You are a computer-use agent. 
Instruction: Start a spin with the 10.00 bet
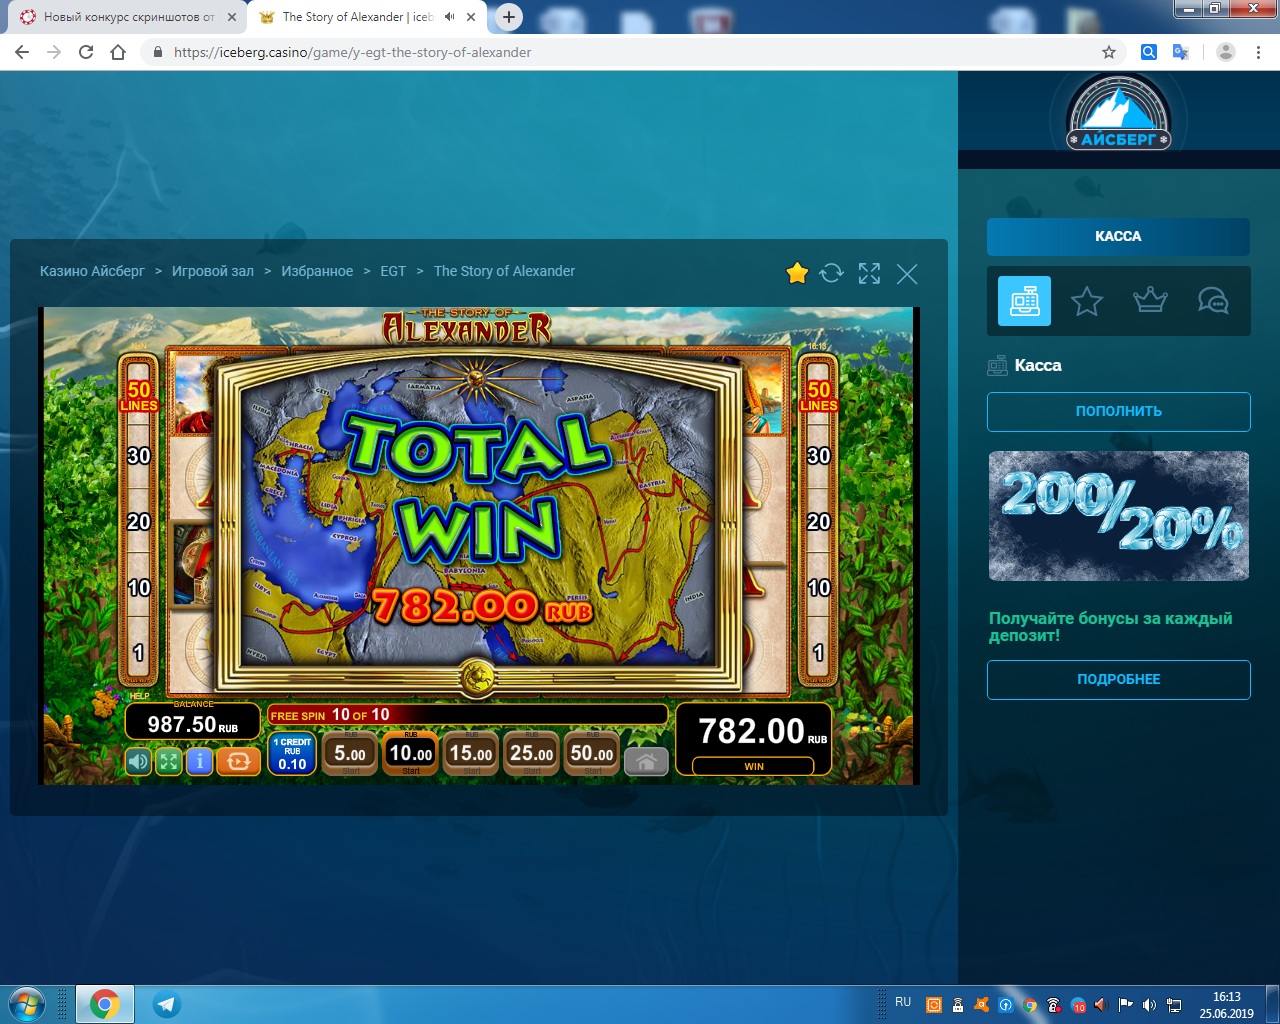pos(411,754)
